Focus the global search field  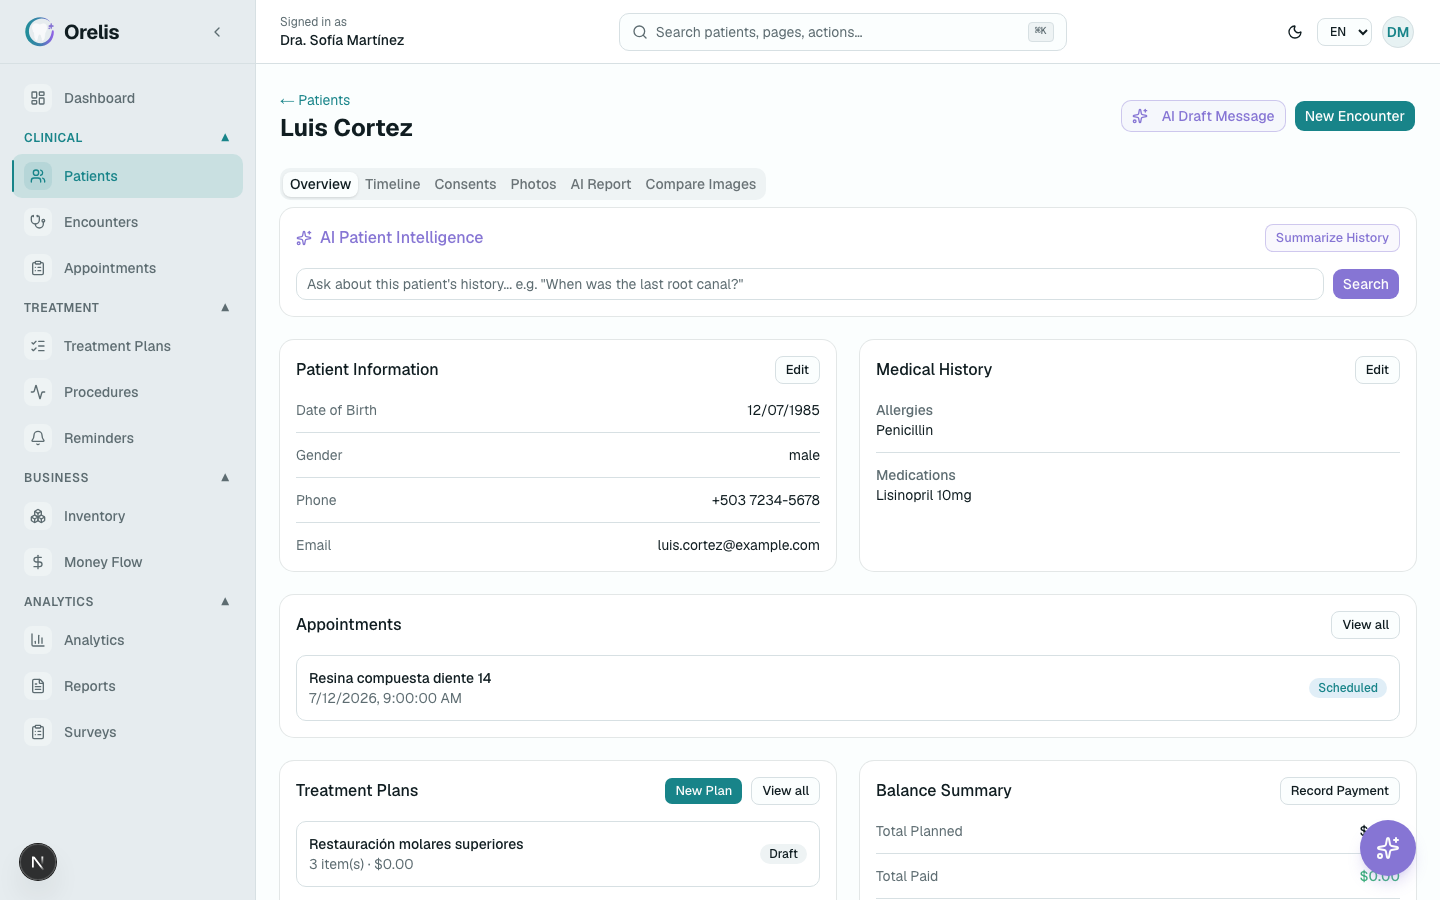tap(842, 32)
